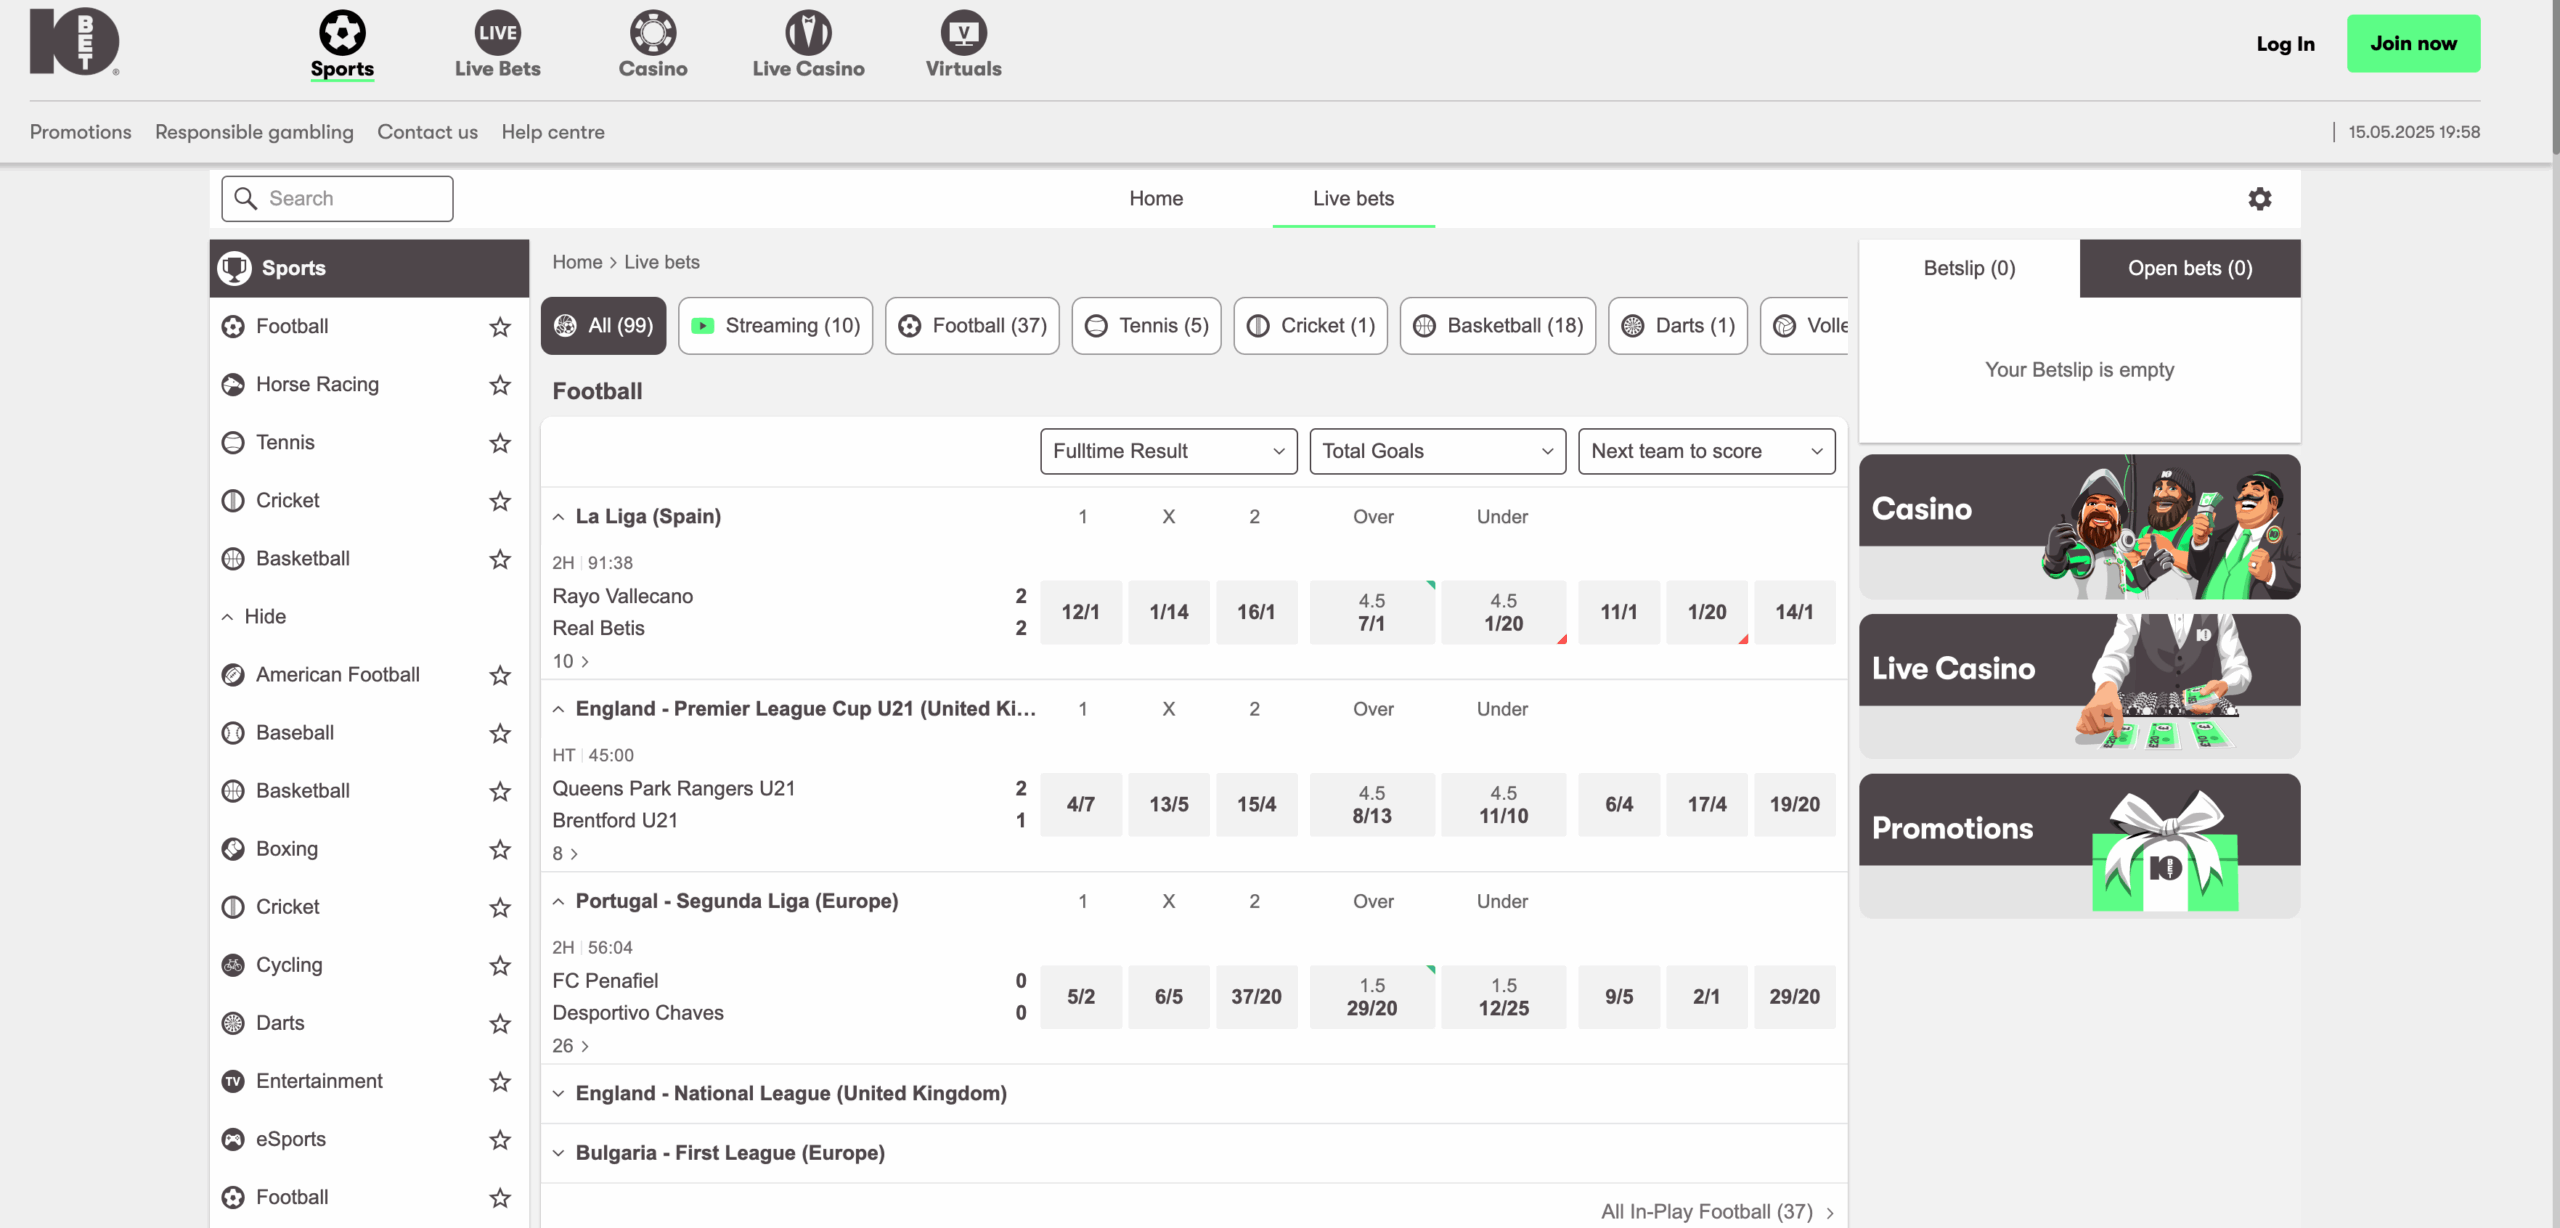Open the Promotions link in header
The image size is (2560, 1228).
(x=80, y=132)
